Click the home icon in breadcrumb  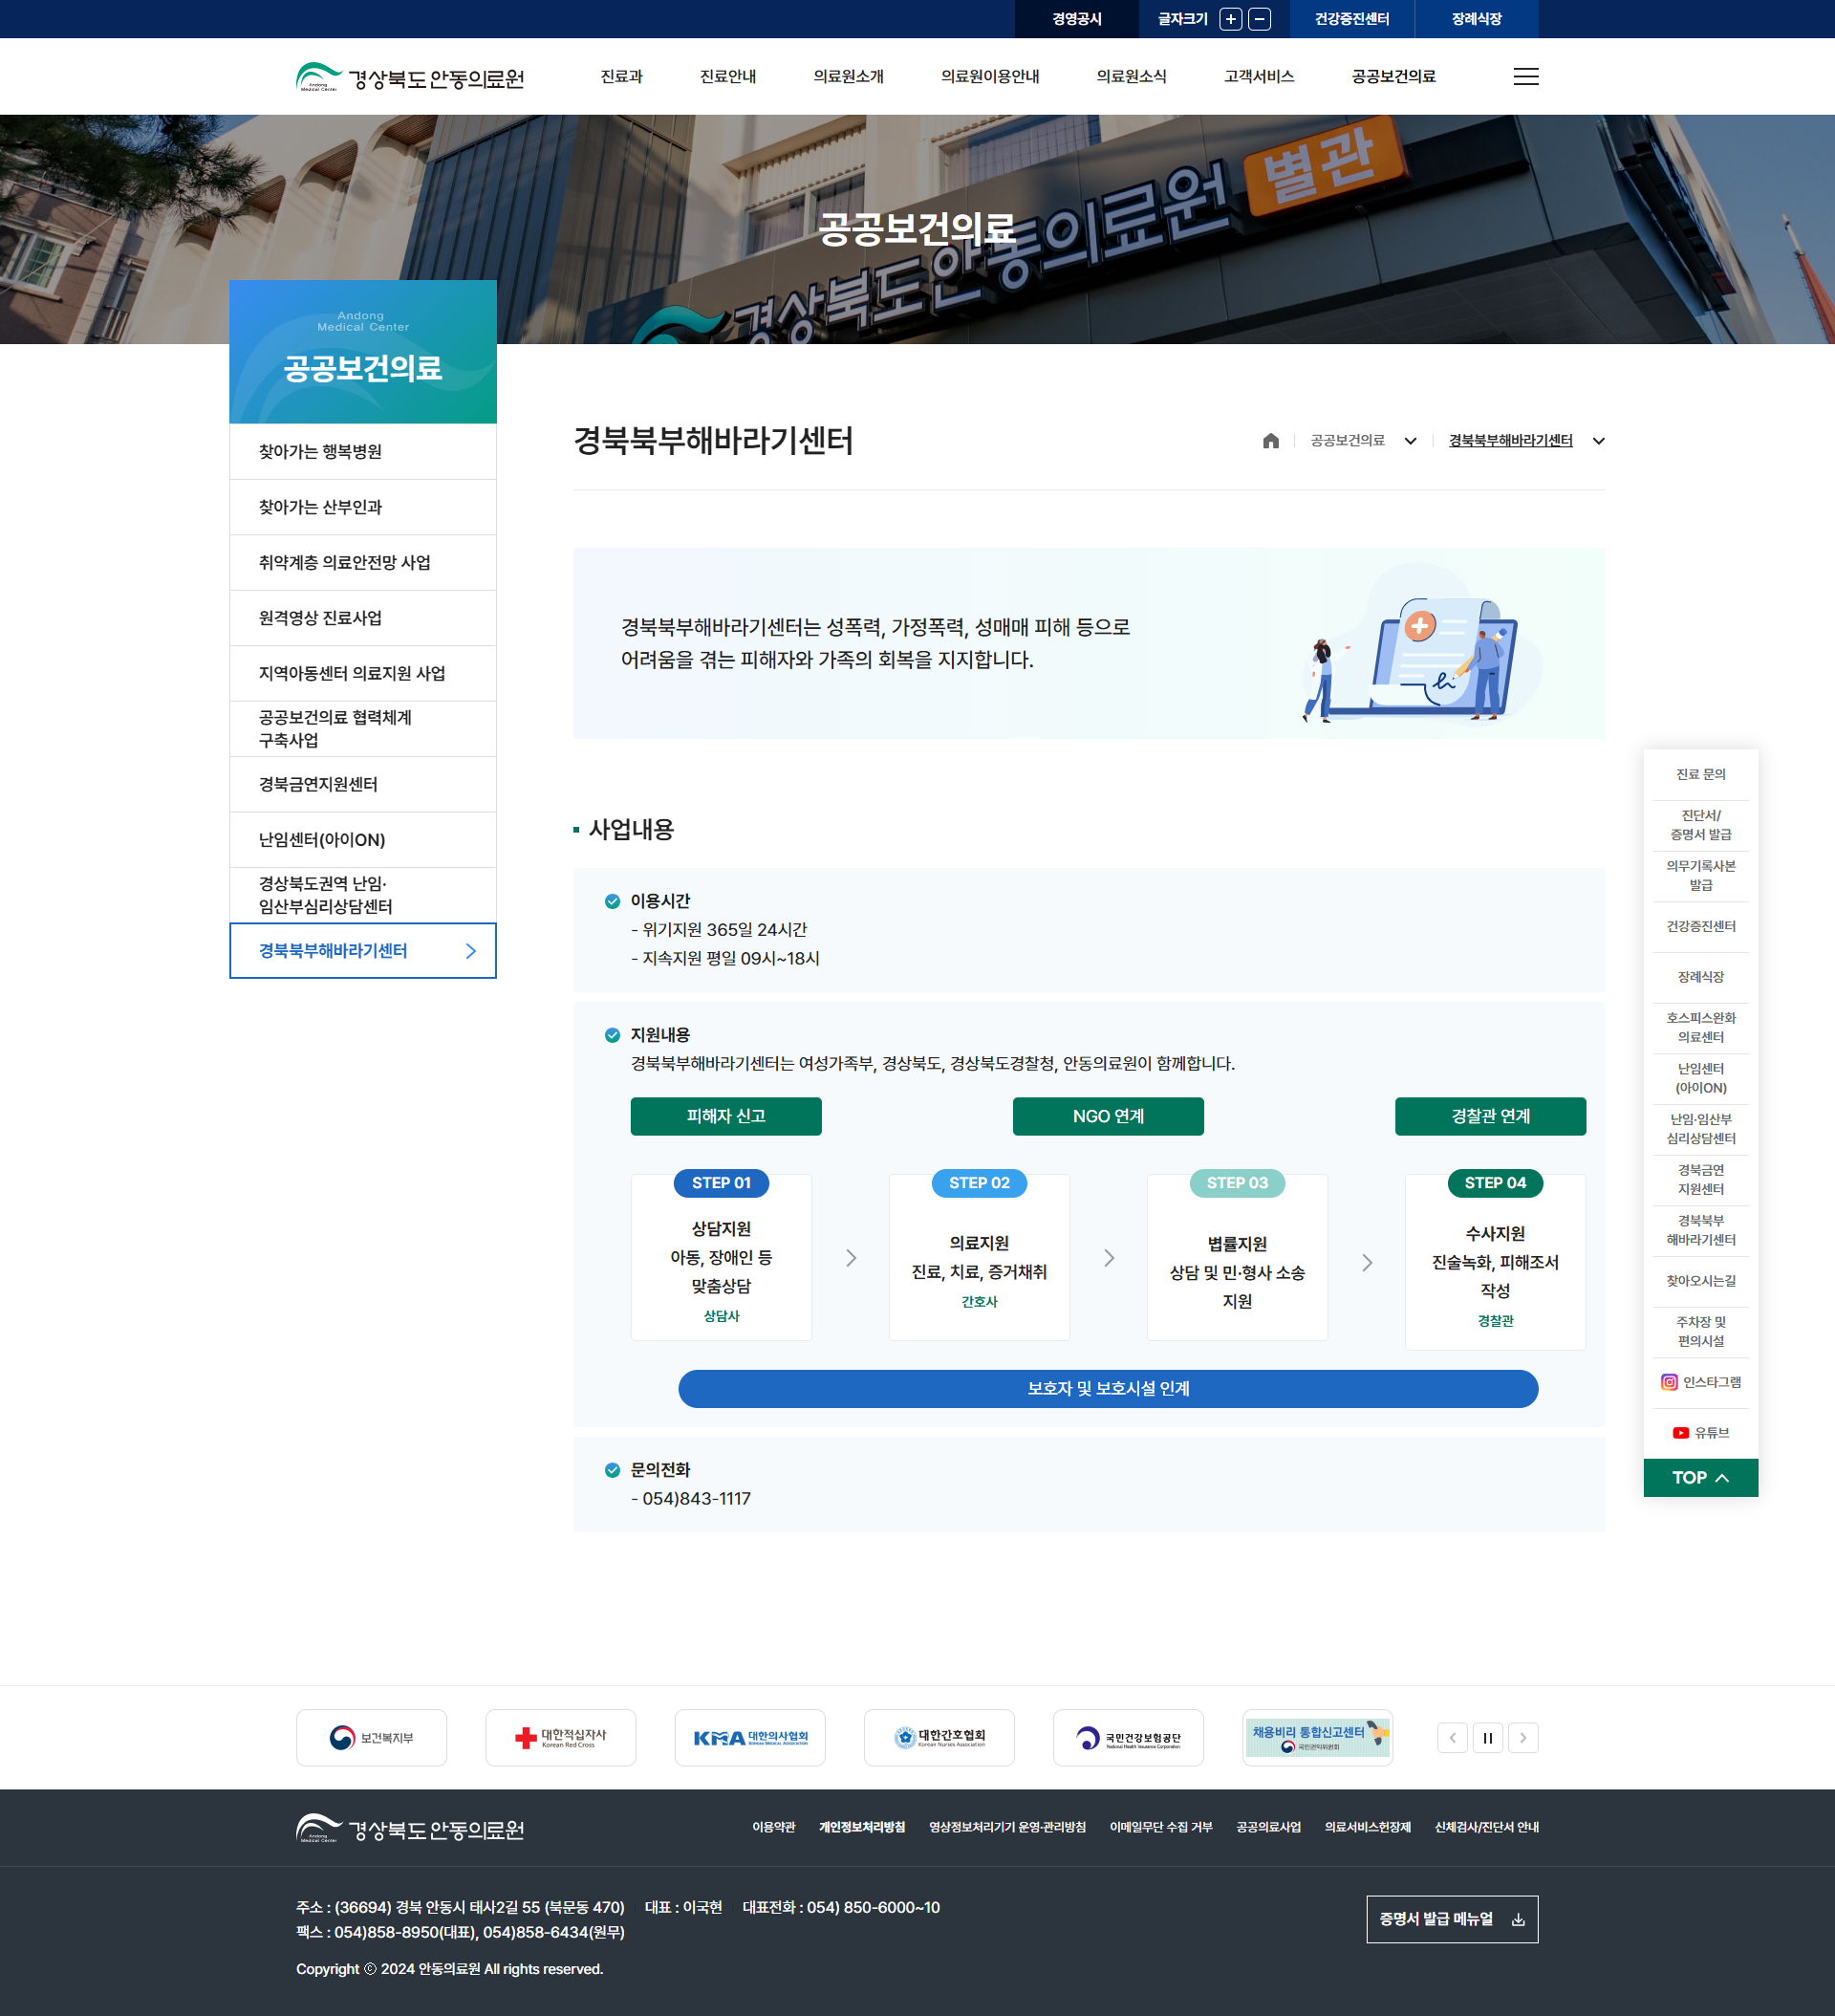[x=1270, y=441]
